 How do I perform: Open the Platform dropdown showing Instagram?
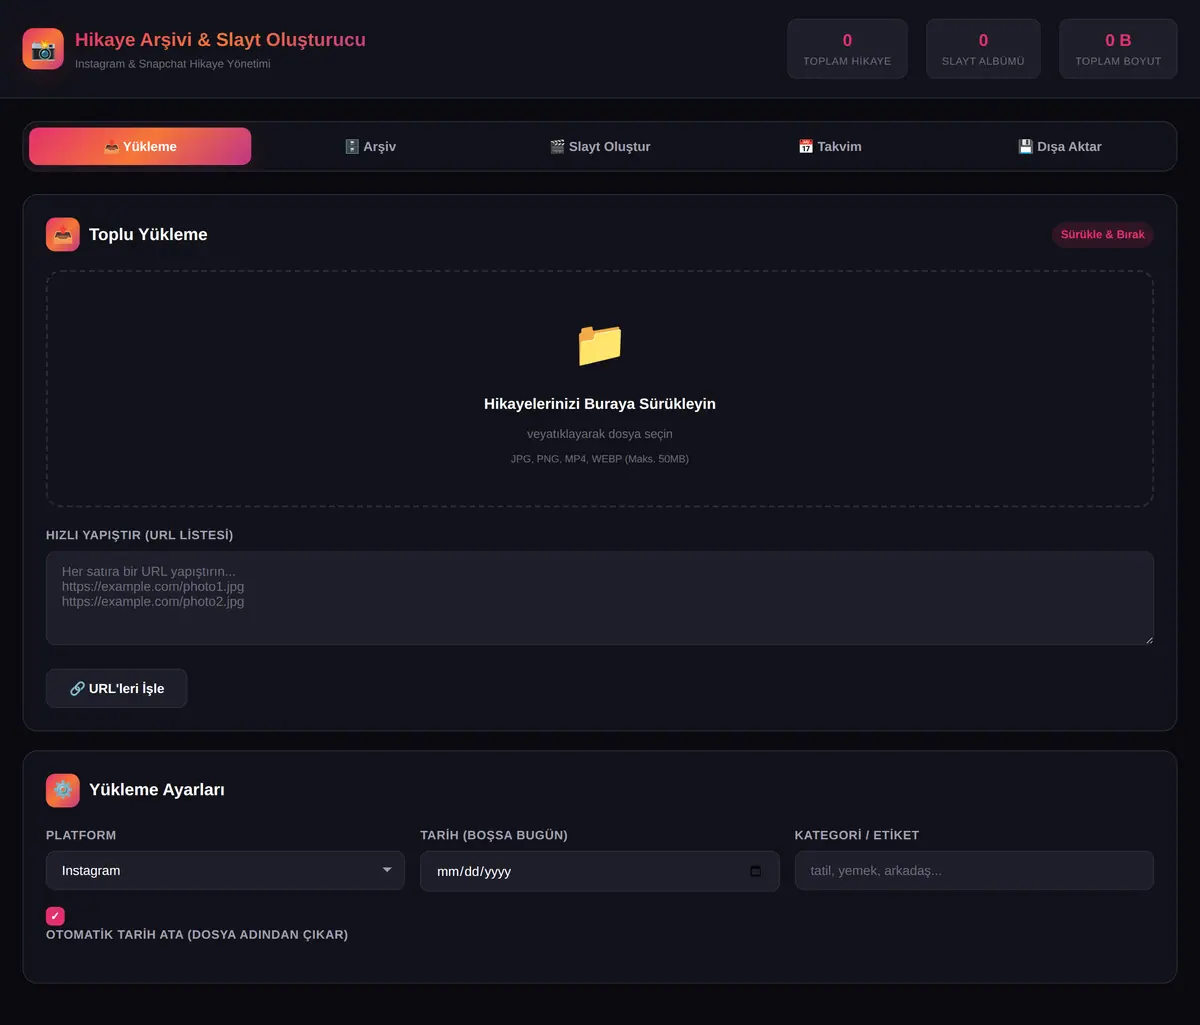[225, 871]
